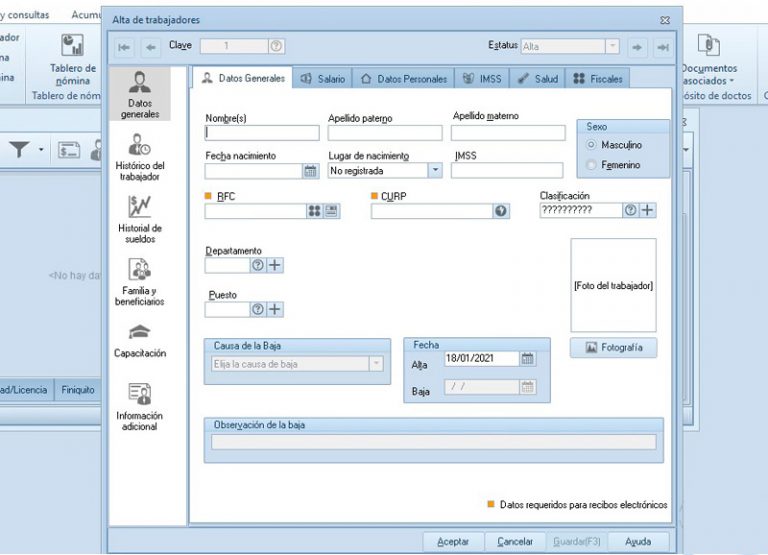Click the CURP help icon
Viewport: 768px width, 555px height.
(501, 211)
